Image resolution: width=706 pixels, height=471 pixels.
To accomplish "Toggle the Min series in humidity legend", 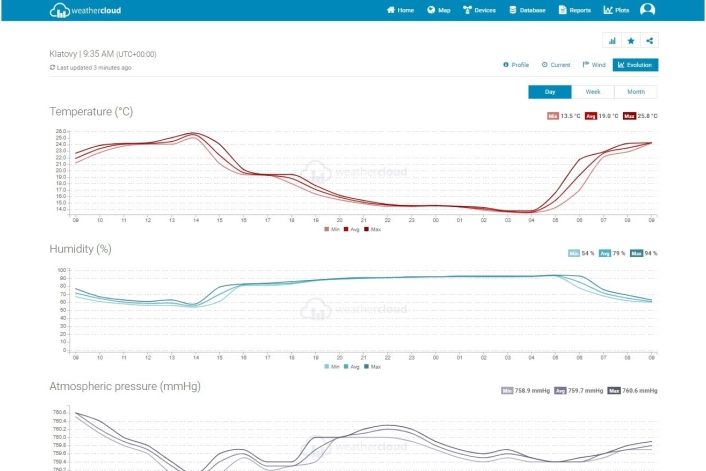I will coord(333,367).
